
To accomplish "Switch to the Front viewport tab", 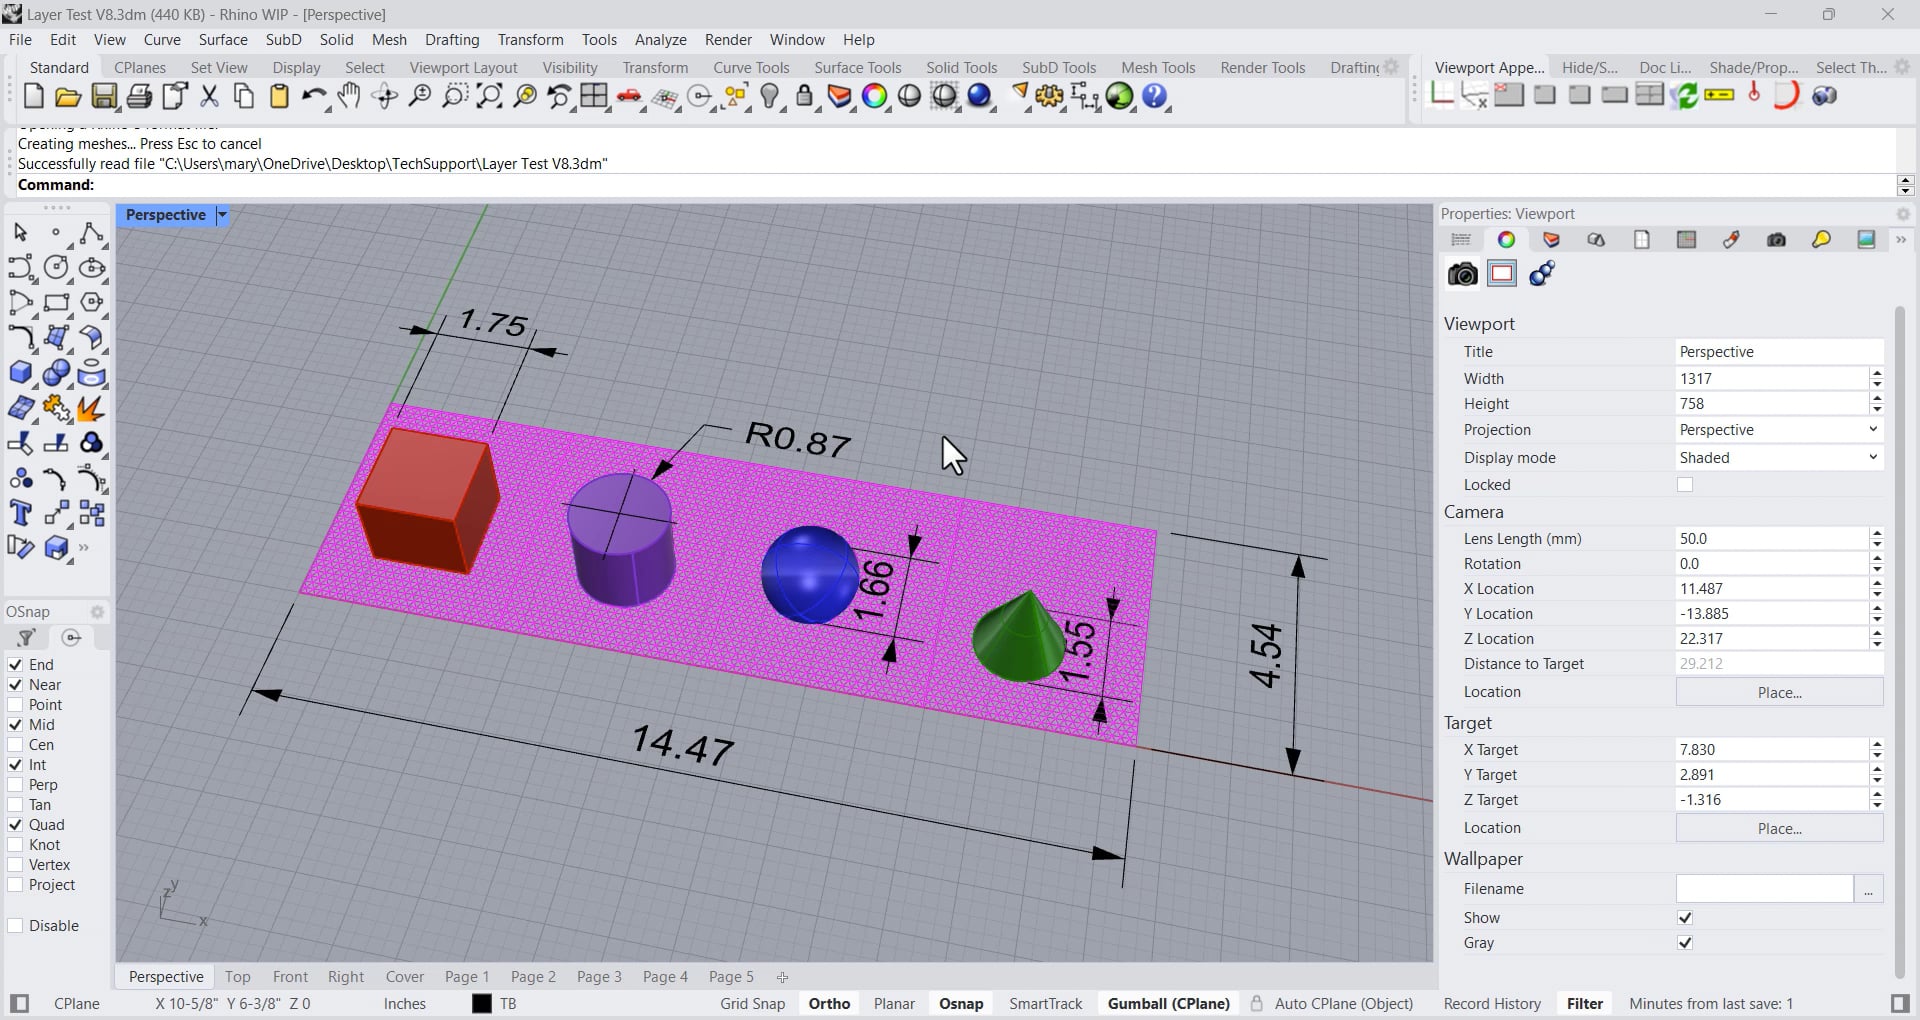I will tap(290, 976).
